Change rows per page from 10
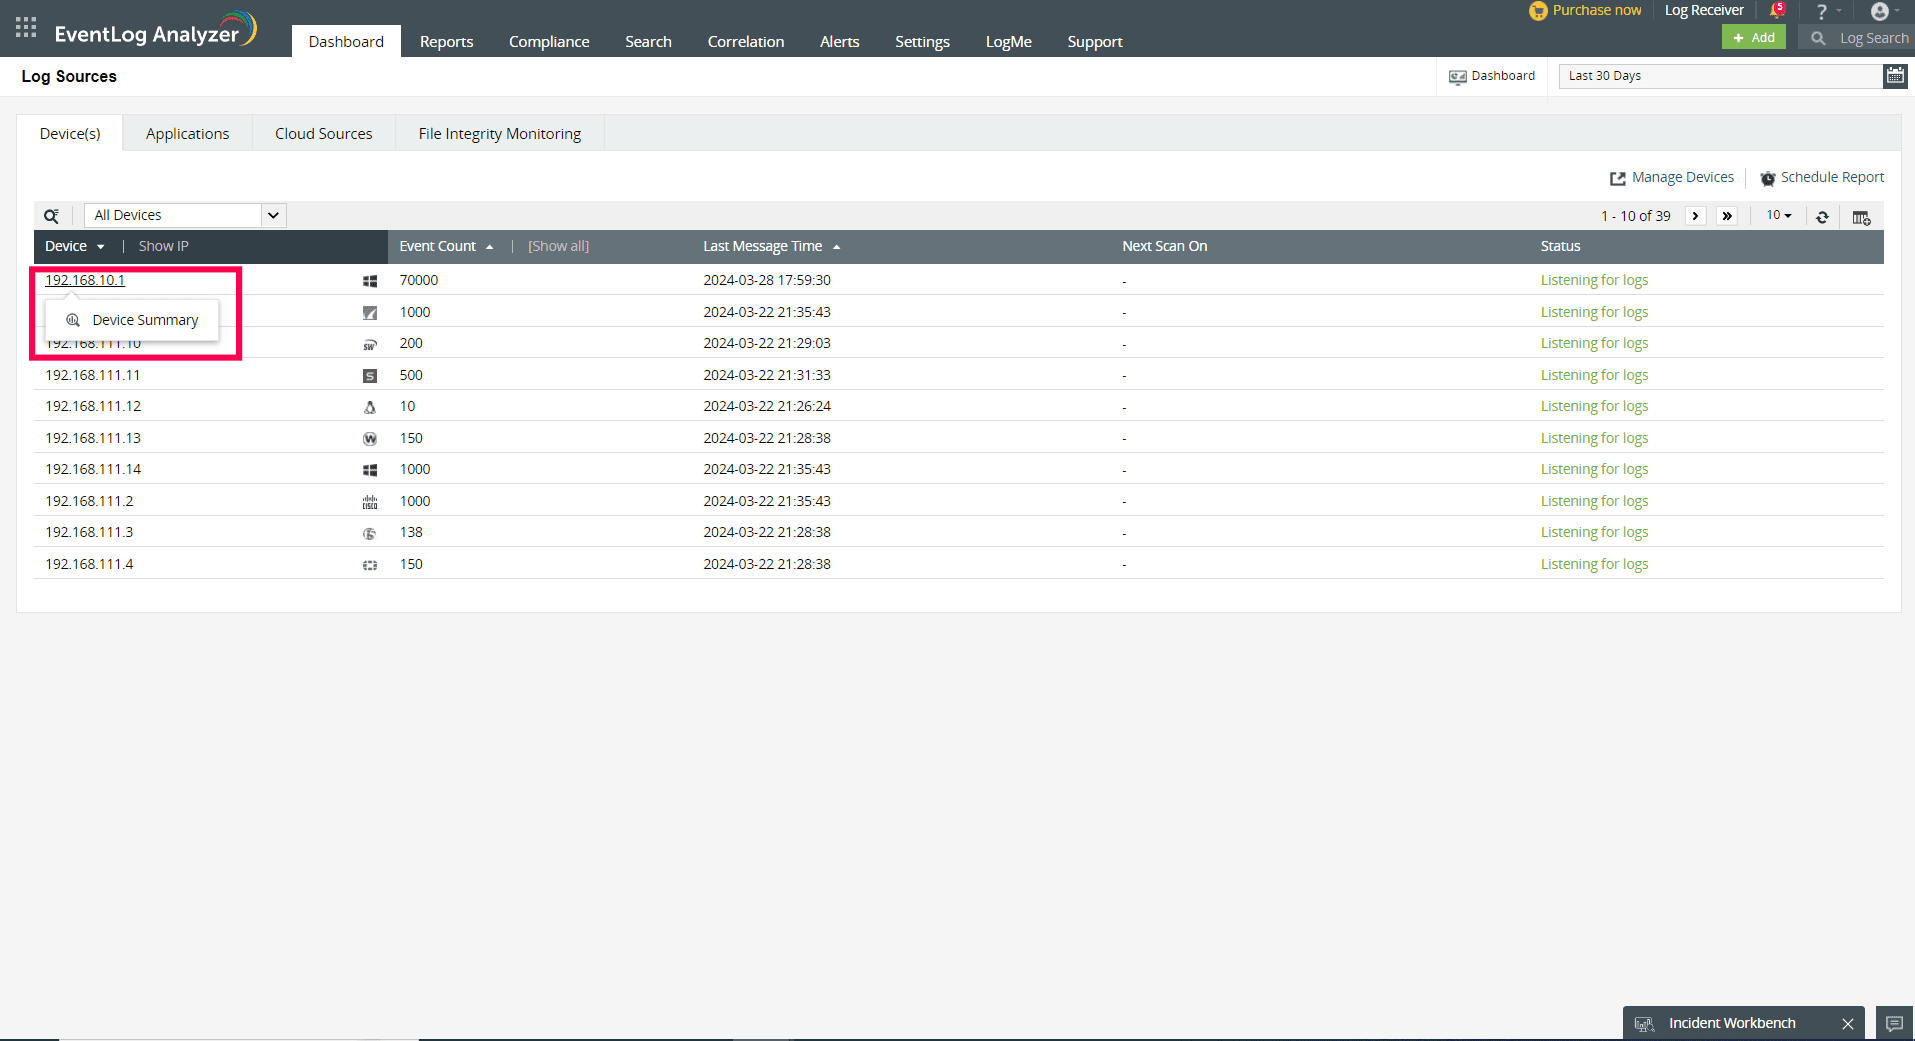 1779,215
